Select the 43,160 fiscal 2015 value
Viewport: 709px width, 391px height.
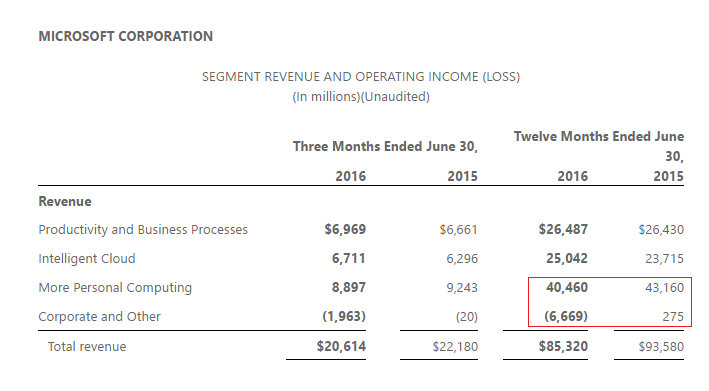click(664, 287)
